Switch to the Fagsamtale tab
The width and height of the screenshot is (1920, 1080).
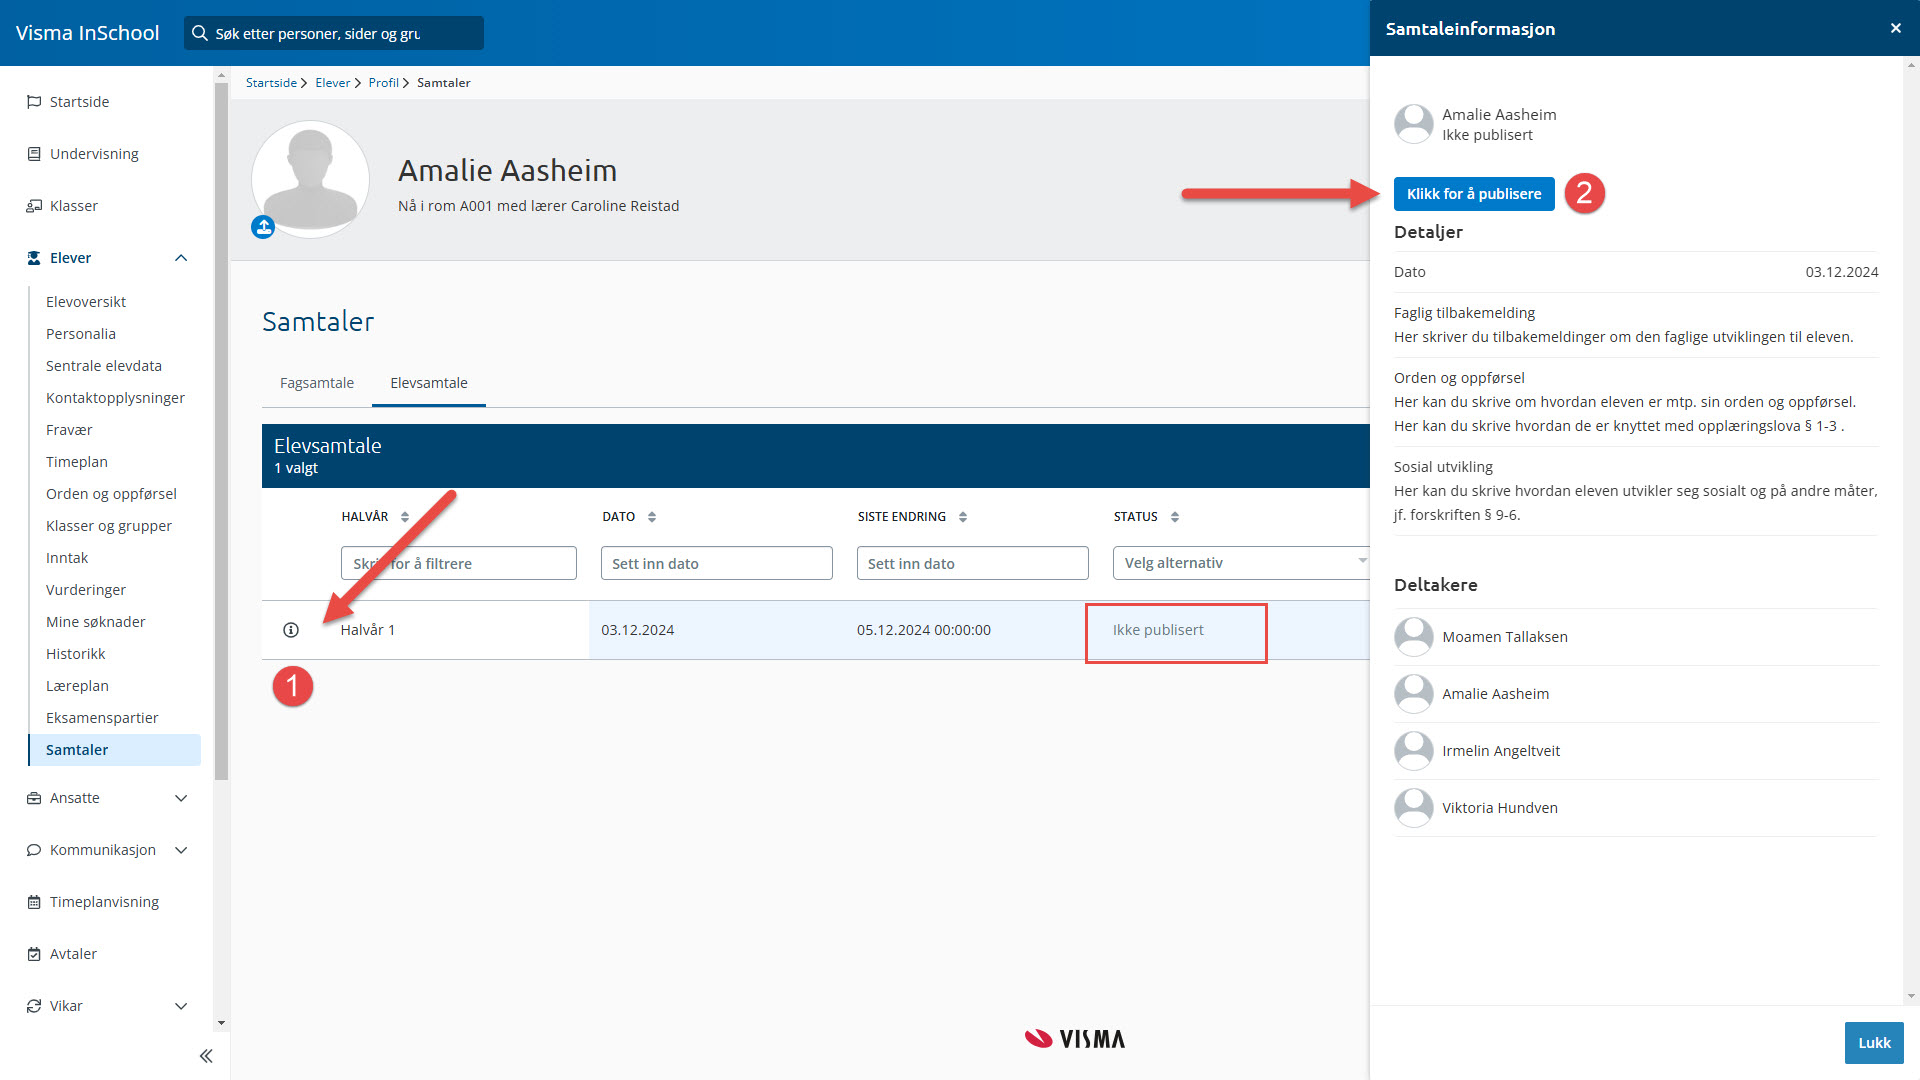click(317, 383)
